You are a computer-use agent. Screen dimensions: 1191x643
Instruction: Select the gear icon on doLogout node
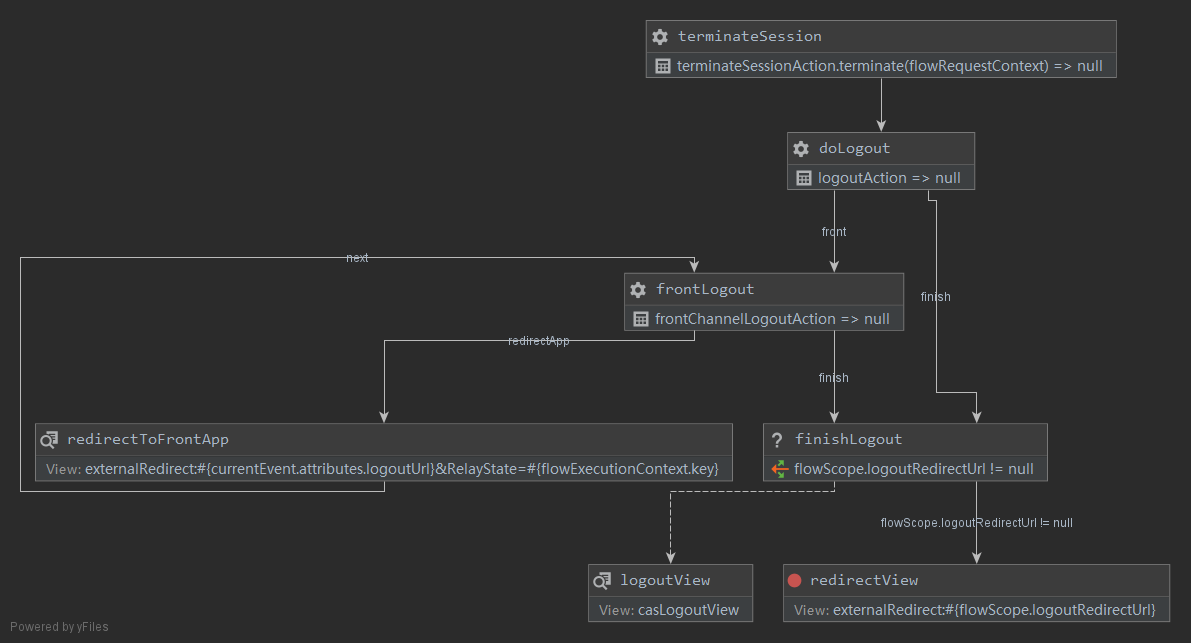[x=801, y=148]
